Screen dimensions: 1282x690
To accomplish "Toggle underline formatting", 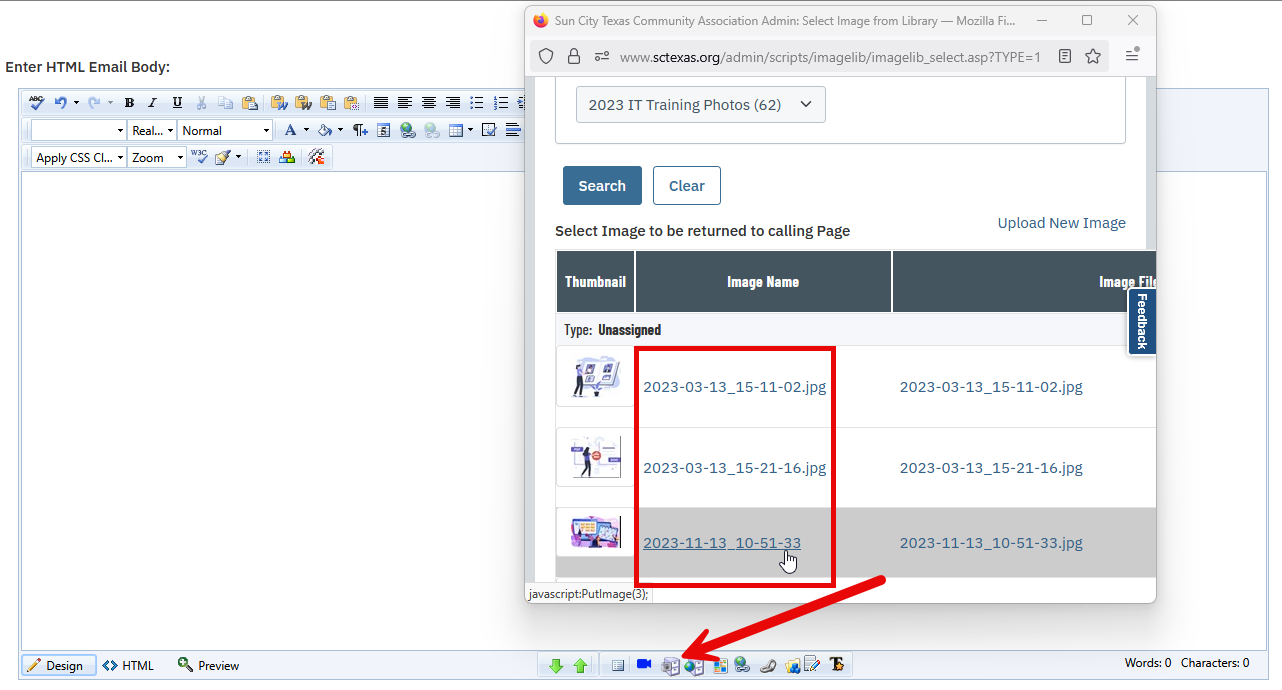I will pyautogui.click(x=177, y=103).
